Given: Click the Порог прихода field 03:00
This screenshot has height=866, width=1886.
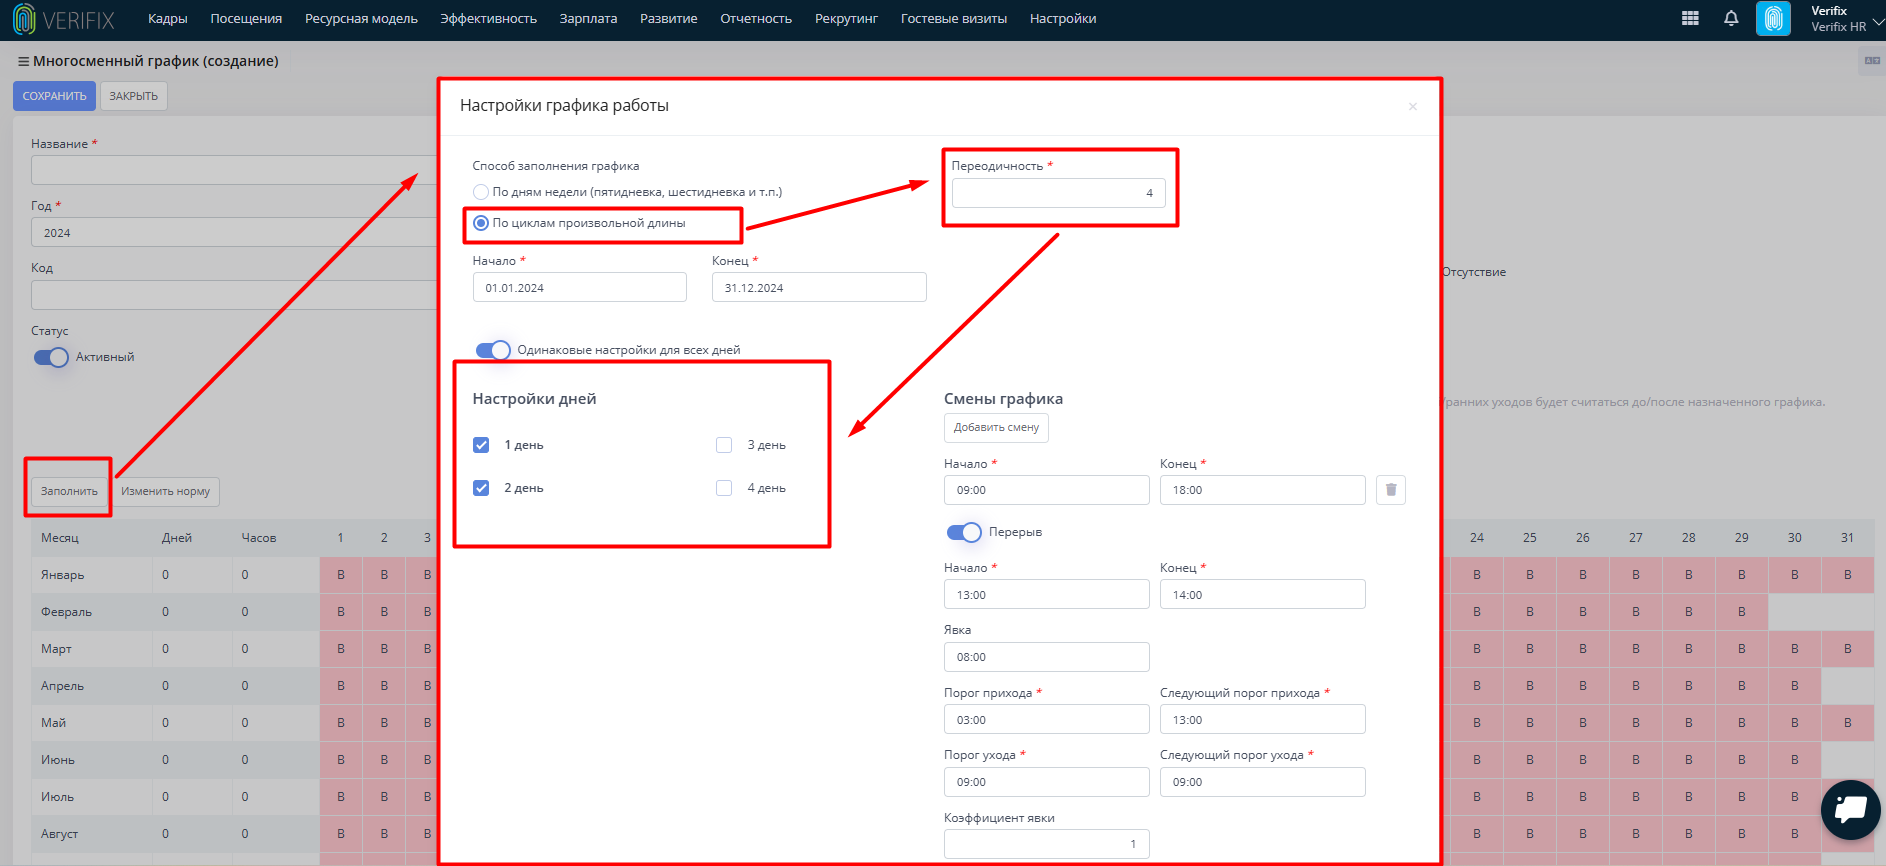Looking at the screenshot, I should pyautogui.click(x=1047, y=719).
